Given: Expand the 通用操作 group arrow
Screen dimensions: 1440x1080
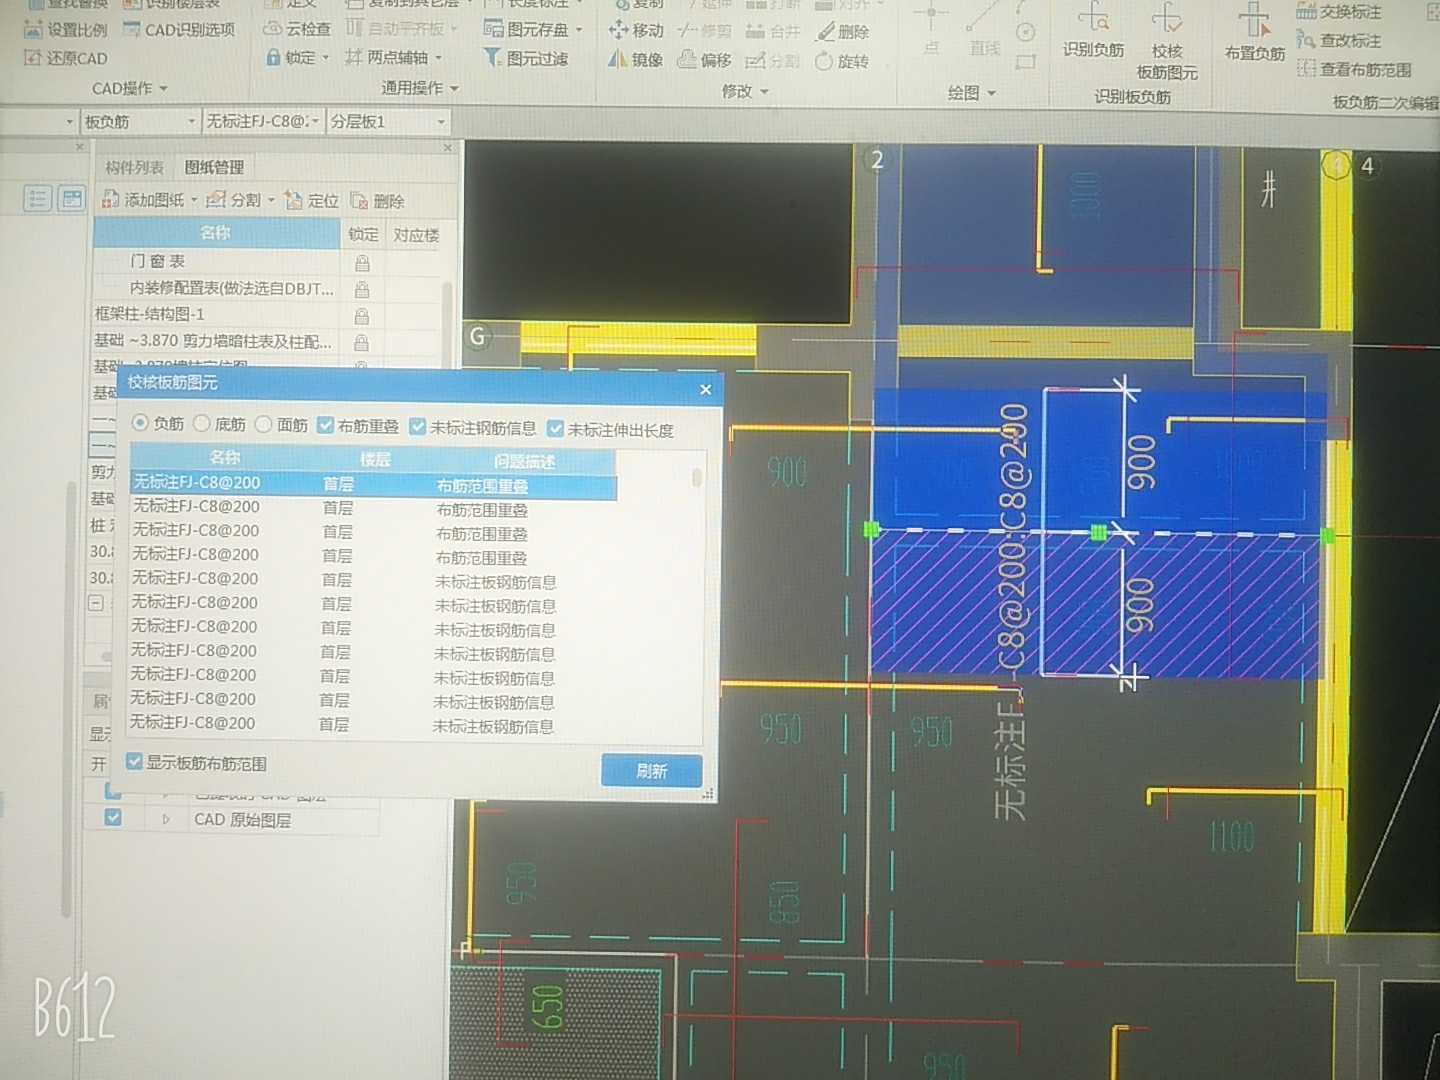Looking at the screenshot, I should pos(454,88).
